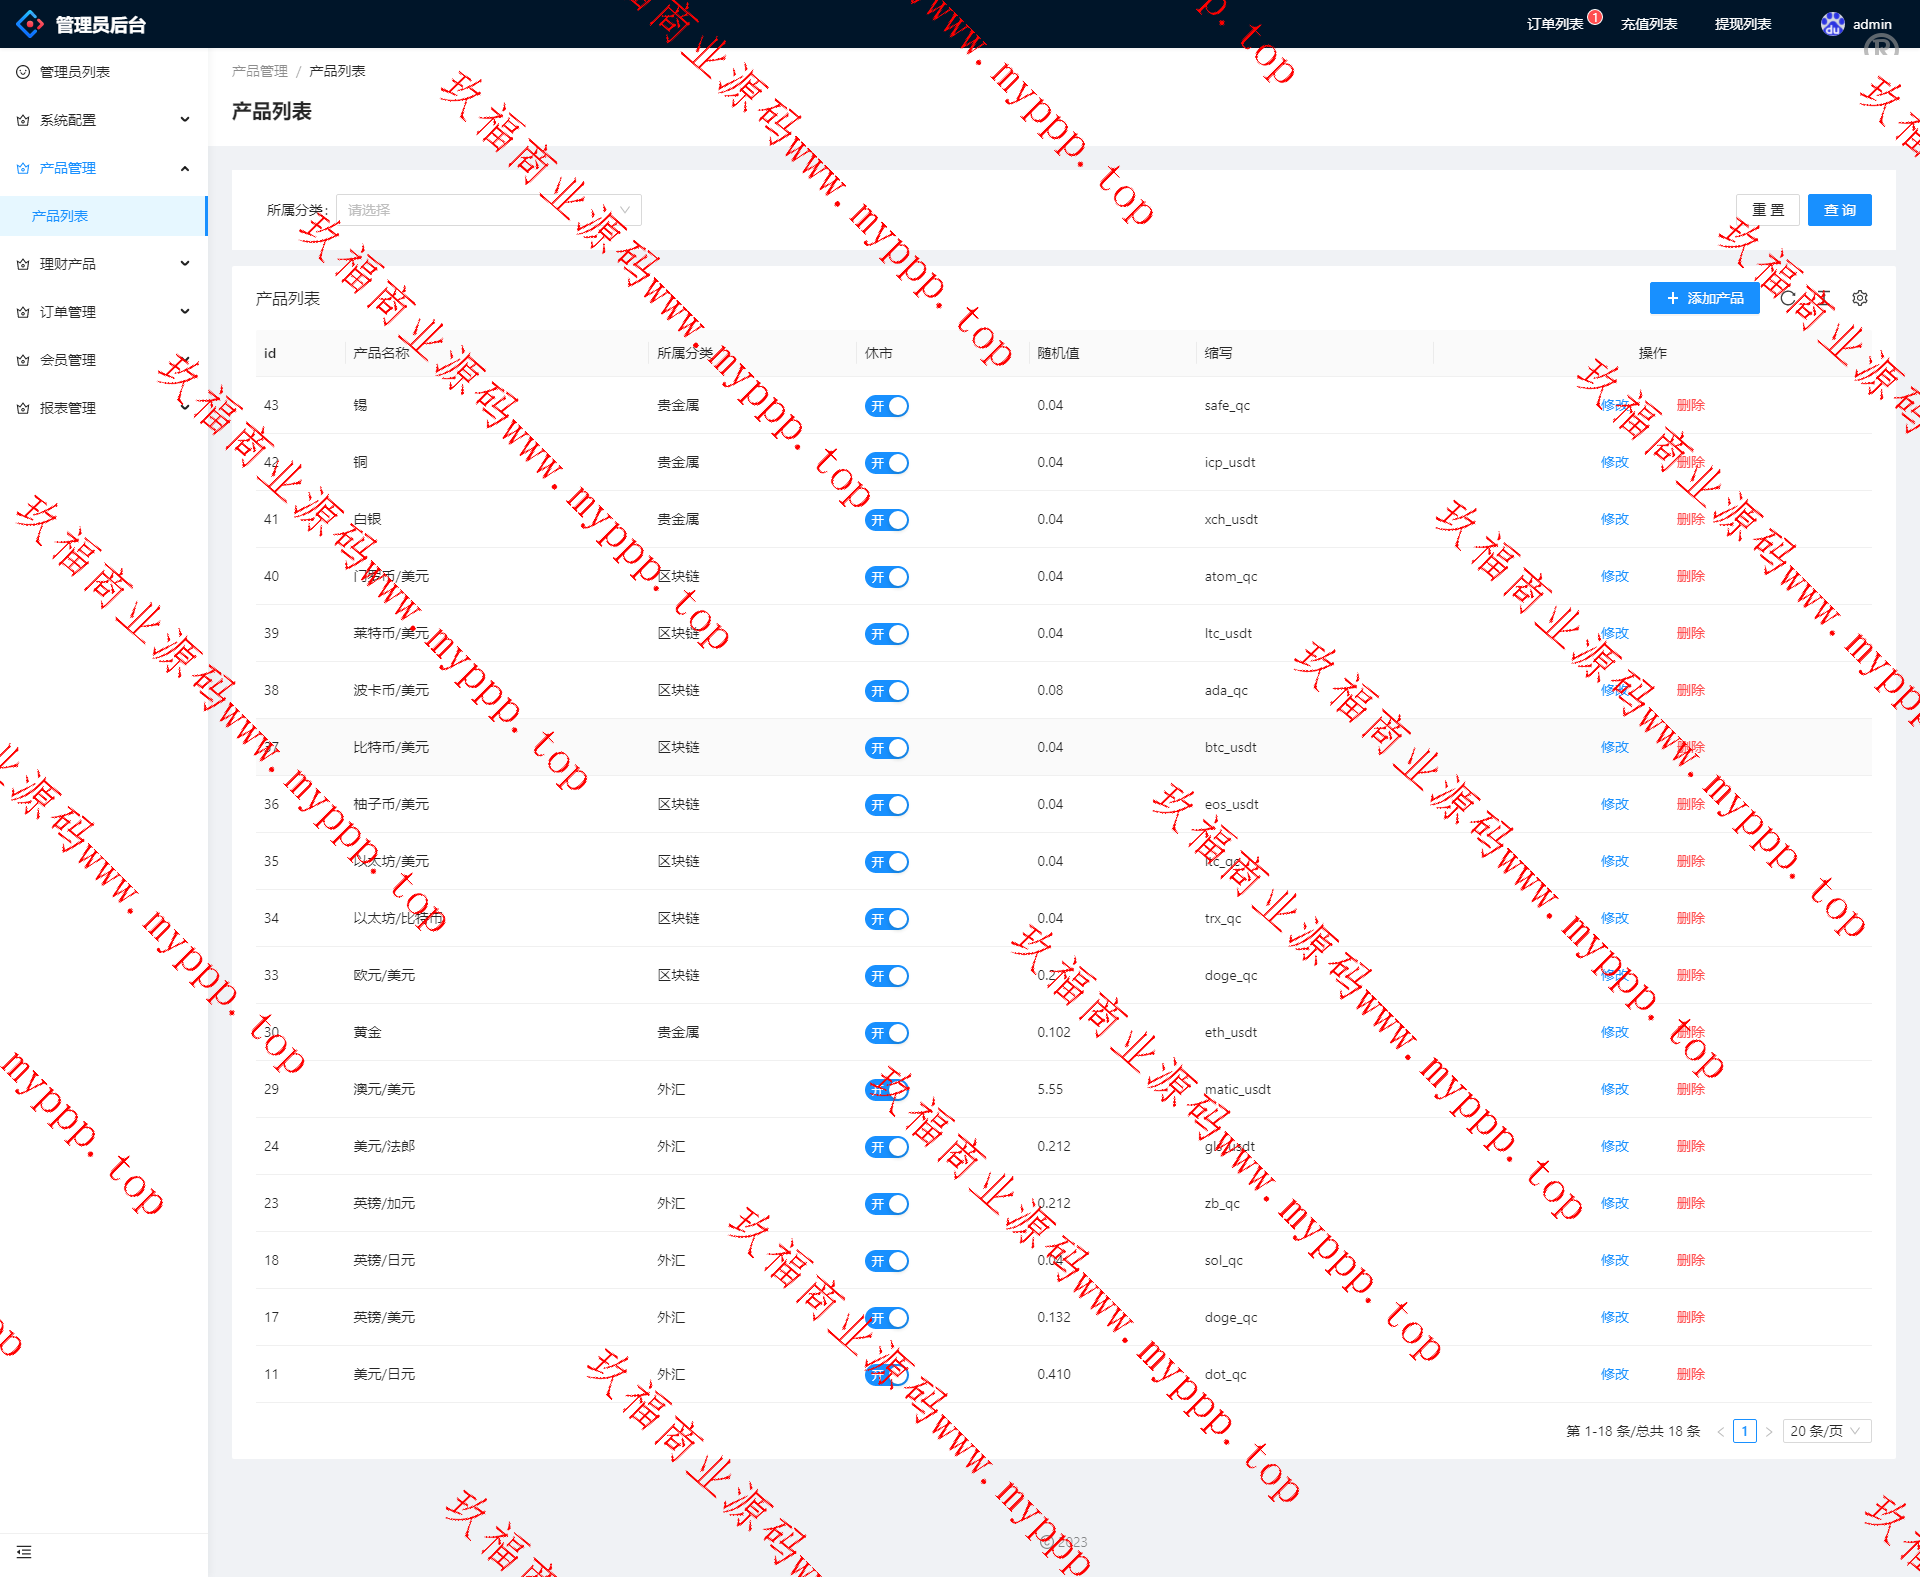The image size is (1920, 1577).
Task: Open the 20 条/页 page size dropdown
Action: (1826, 1431)
